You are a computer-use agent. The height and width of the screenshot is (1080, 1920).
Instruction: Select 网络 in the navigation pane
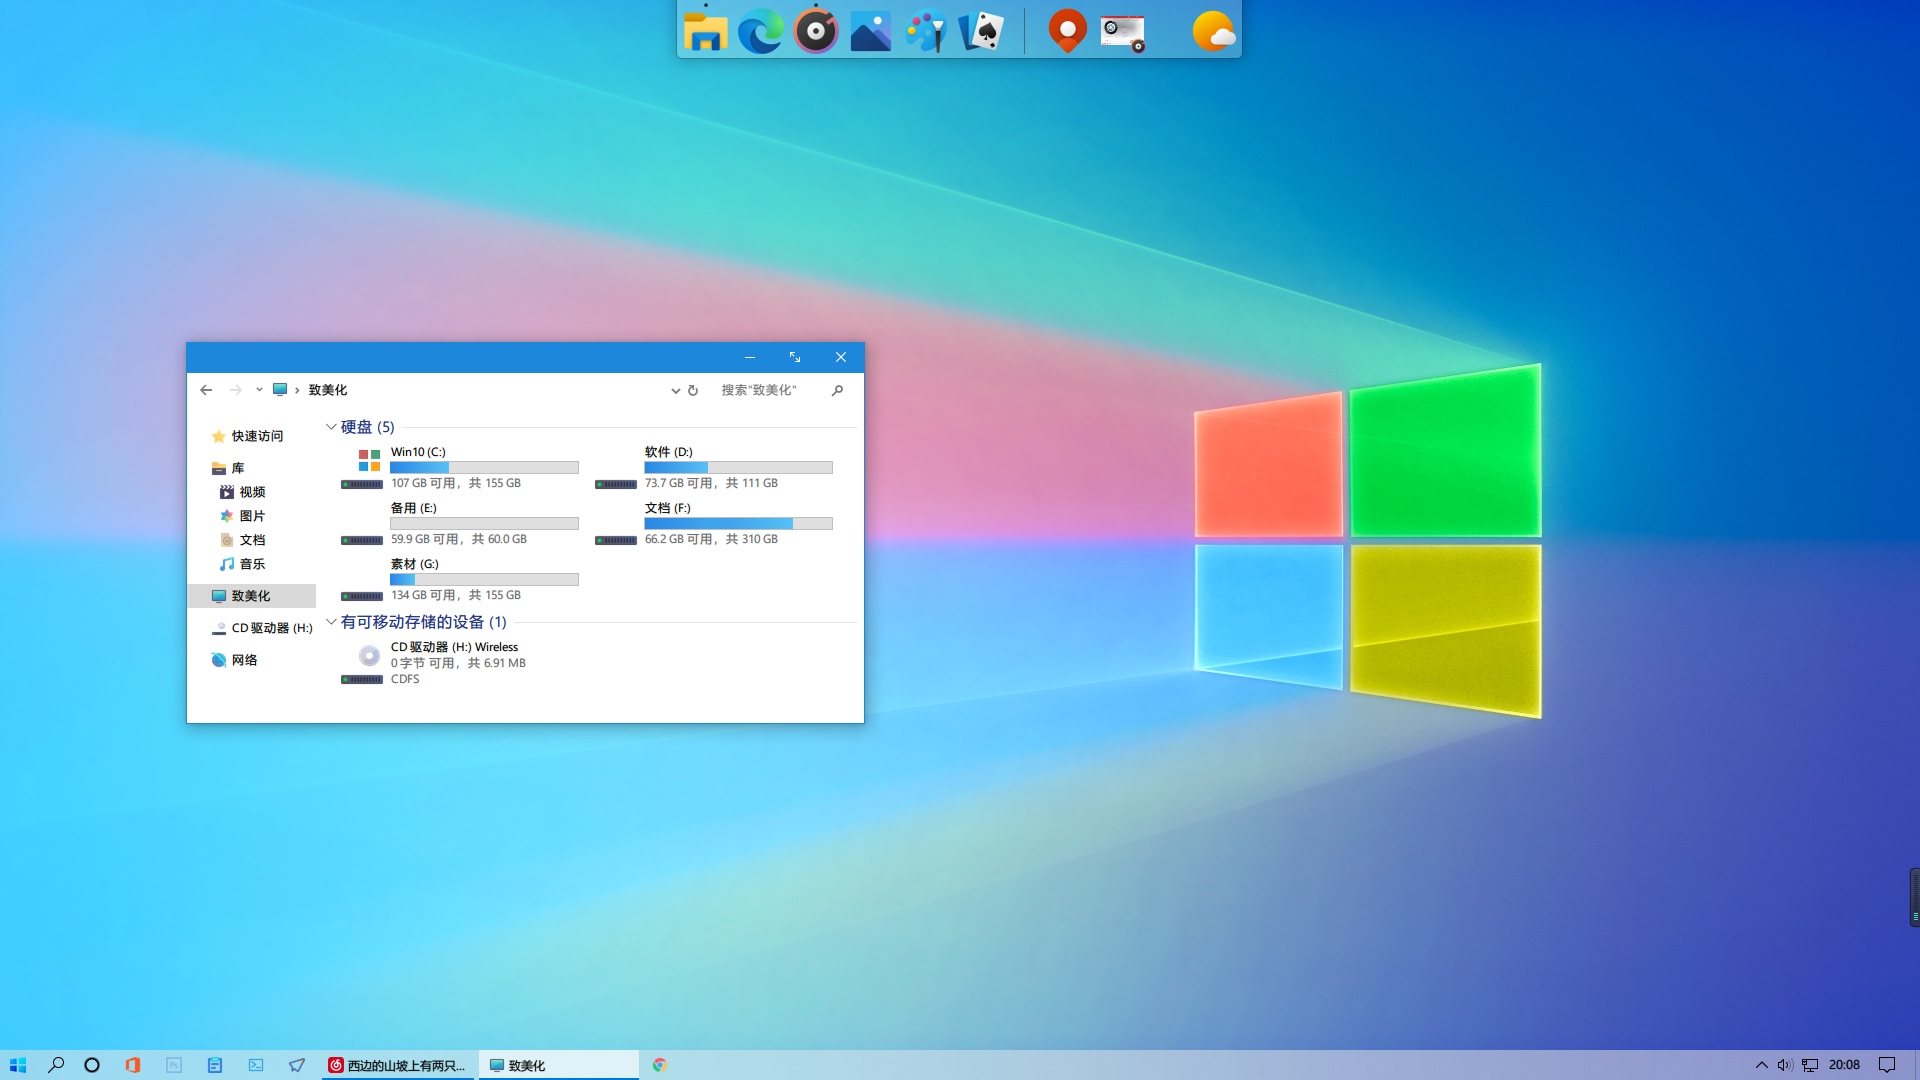click(244, 660)
